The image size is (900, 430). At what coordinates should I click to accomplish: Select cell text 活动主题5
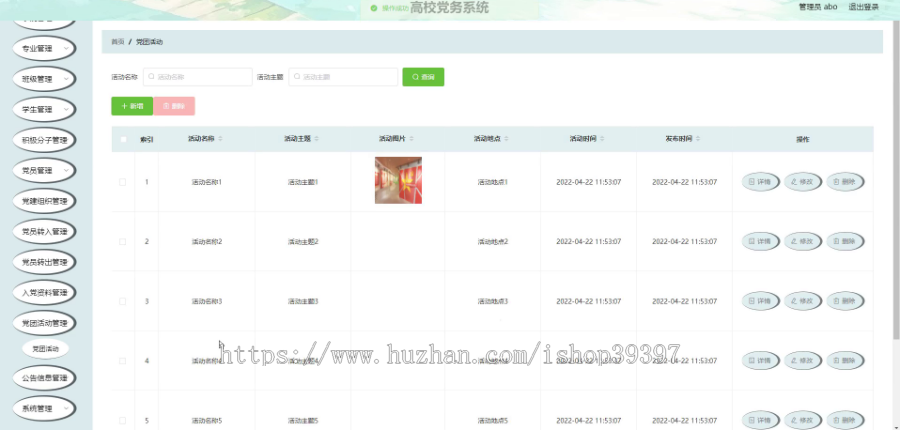point(303,421)
